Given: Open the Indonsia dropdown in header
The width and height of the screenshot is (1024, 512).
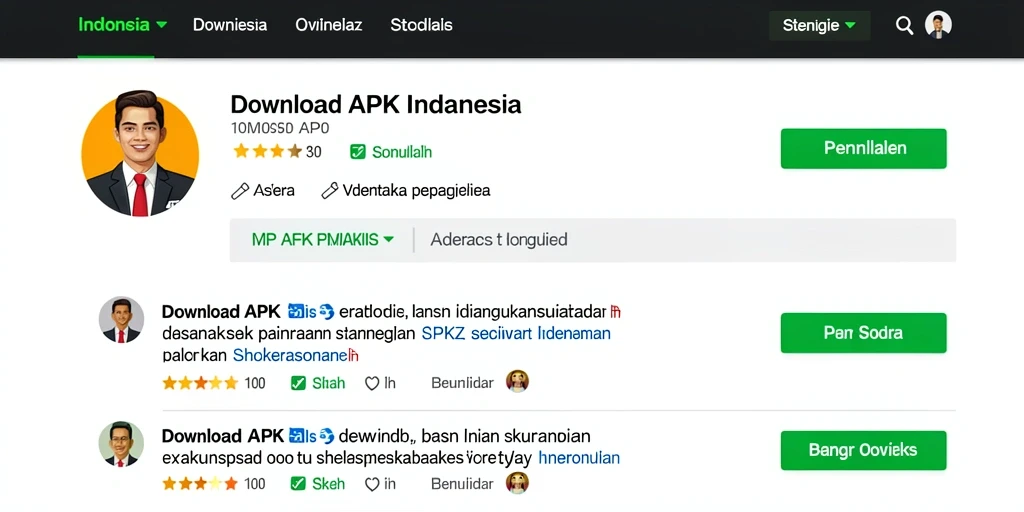Looking at the screenshot, I should [x=123, y=25].
